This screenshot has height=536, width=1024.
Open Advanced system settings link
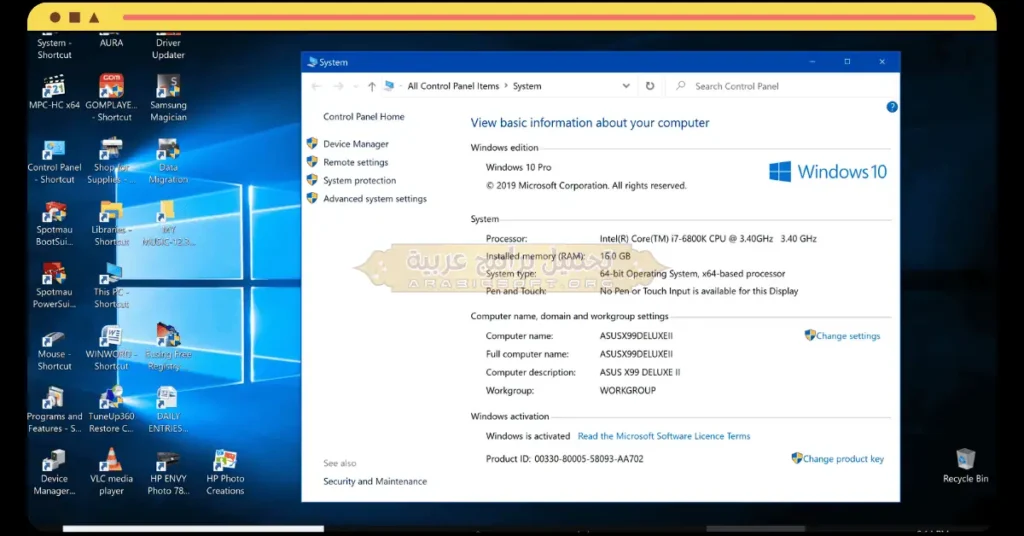tap(374, 198)
